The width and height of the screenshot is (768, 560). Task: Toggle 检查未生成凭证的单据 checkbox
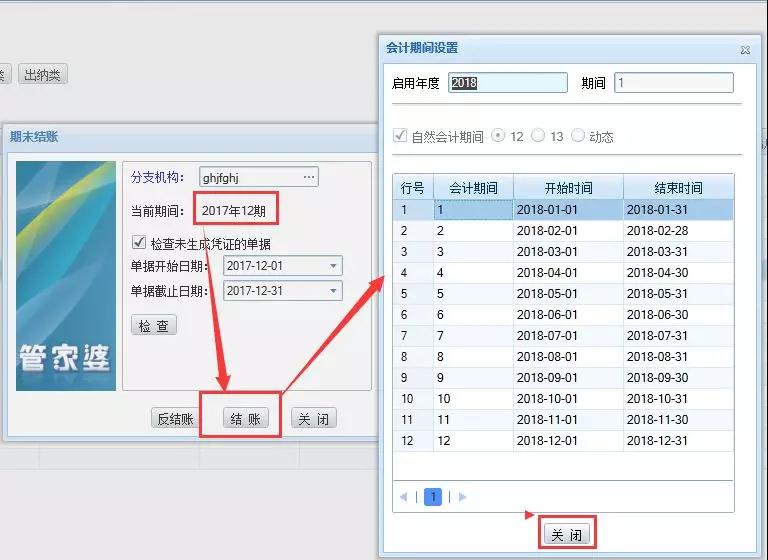pos(139,243)
